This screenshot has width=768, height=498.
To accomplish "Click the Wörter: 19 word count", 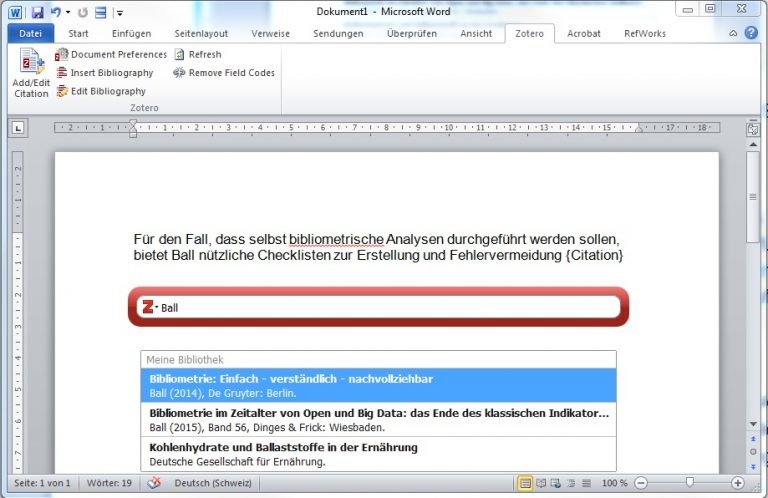I will pyautogui.click(x=109, y=483).
